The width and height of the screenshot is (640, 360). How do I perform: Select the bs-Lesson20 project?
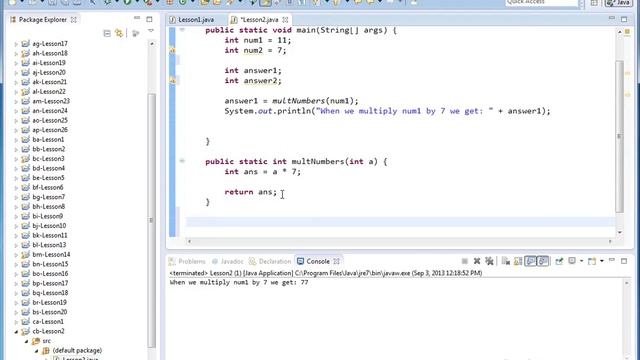(49, 312)
